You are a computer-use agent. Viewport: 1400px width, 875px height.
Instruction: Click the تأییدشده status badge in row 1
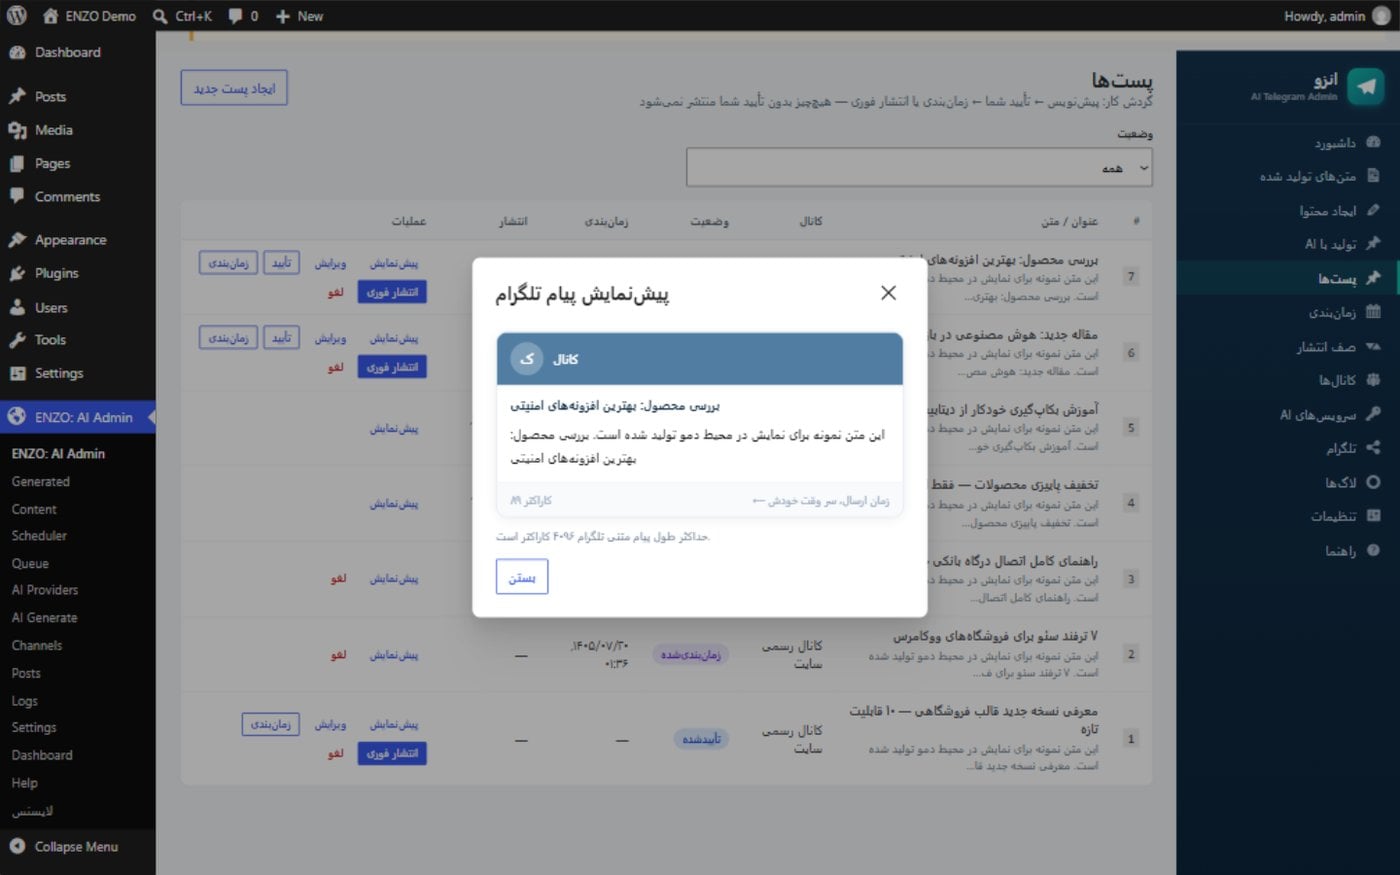(701, 739)
